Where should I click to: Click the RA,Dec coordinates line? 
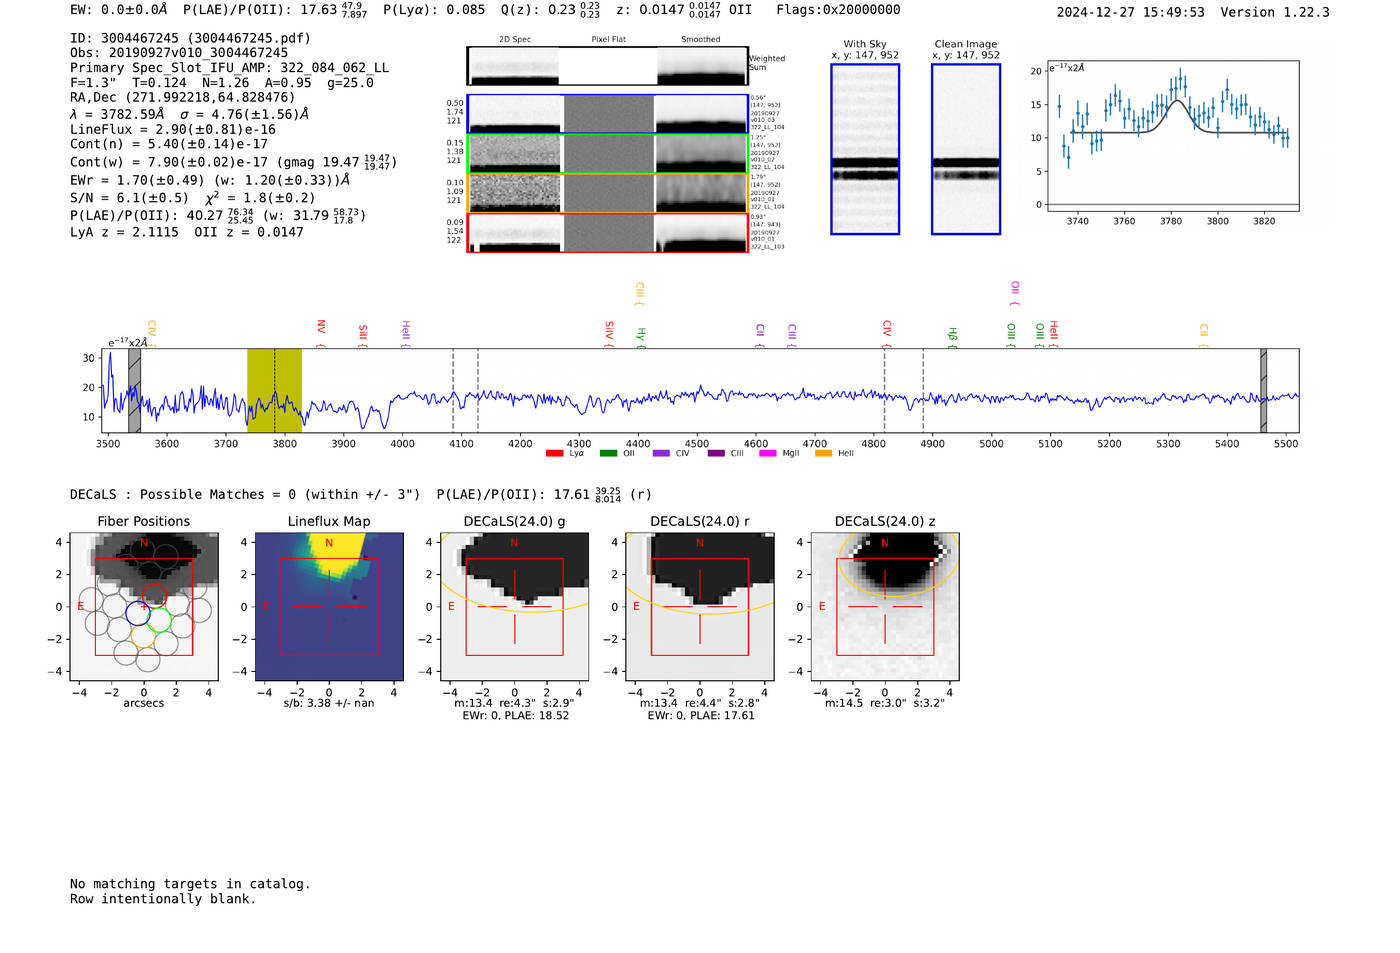coord(183,98)
